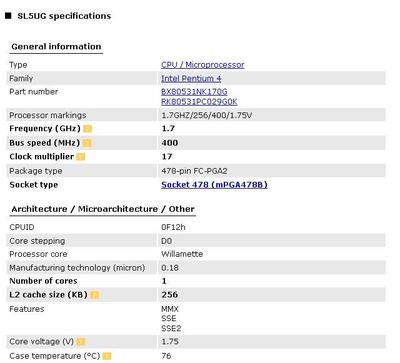Select the processor markings value 1.7GHZ/256/400/1.75V

207,115
